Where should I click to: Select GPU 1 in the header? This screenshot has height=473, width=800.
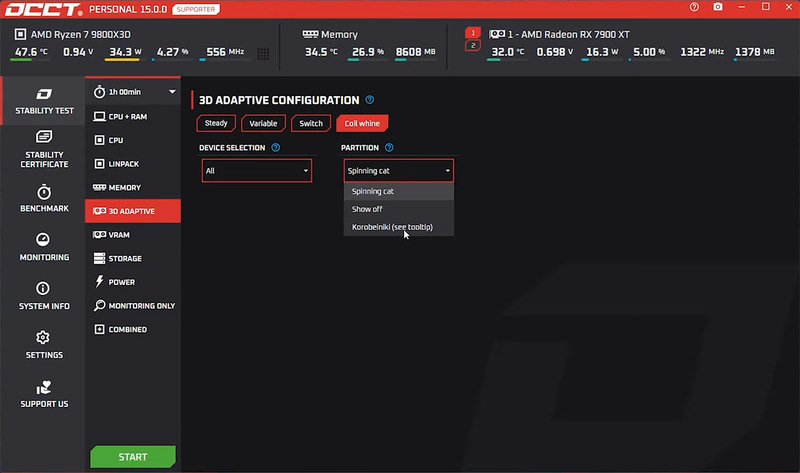pos(473,33)
